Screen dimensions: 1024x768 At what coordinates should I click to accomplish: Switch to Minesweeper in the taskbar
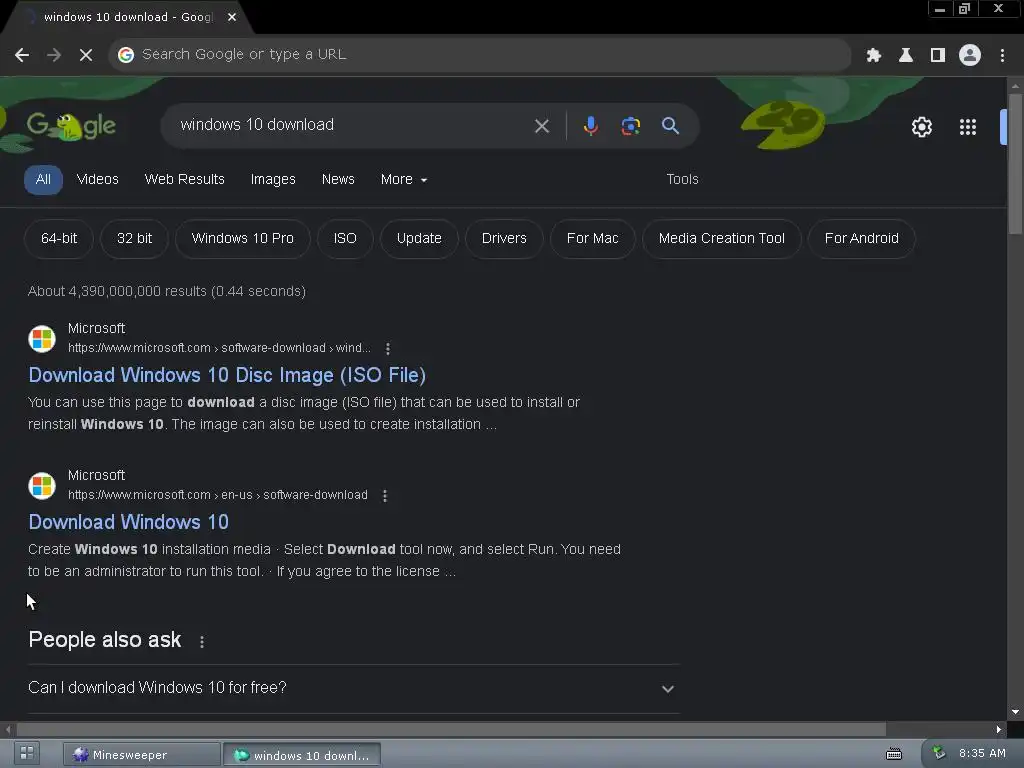(x=141, y=754)
